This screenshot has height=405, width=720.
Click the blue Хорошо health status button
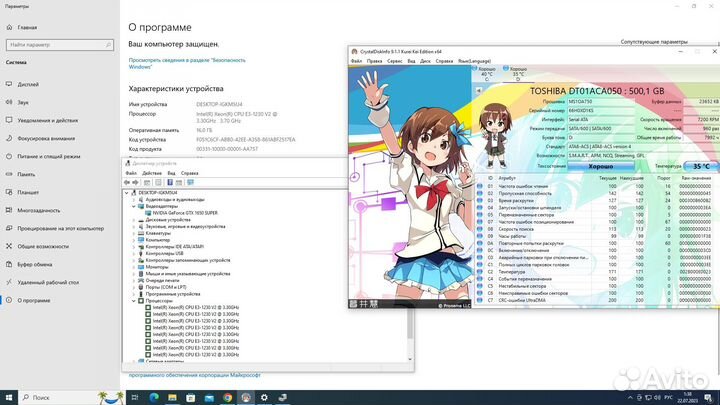(x=601, y=166)
